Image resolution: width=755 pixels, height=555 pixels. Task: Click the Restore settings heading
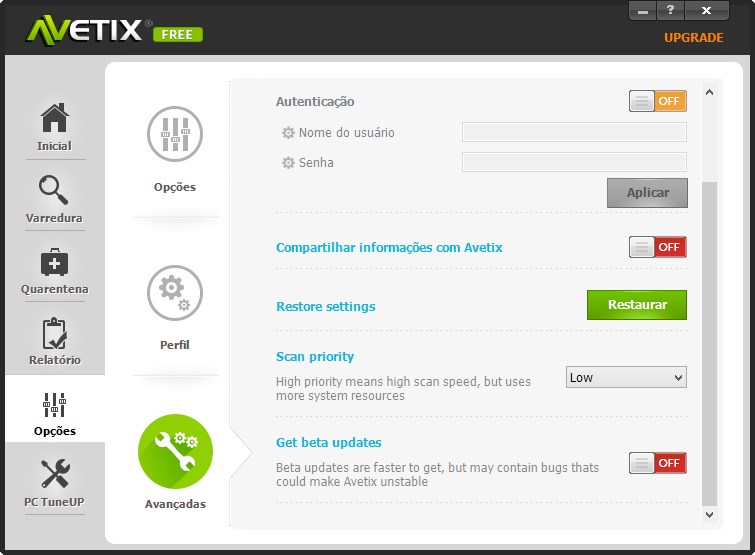326,307
